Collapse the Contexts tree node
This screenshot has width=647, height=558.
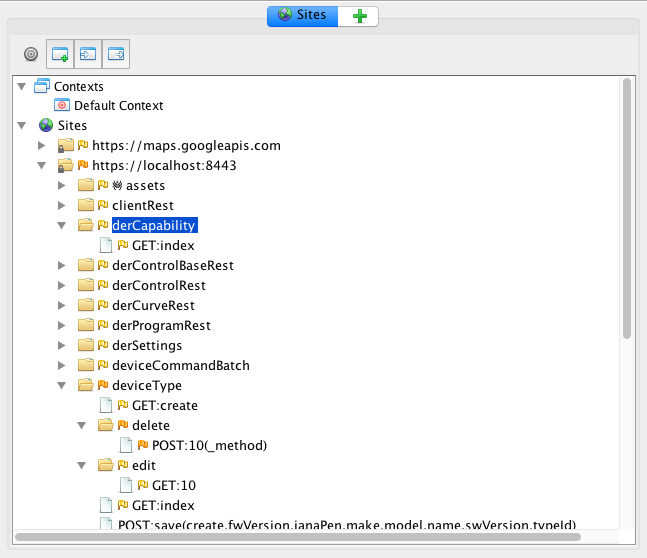(x=23, y=87)
